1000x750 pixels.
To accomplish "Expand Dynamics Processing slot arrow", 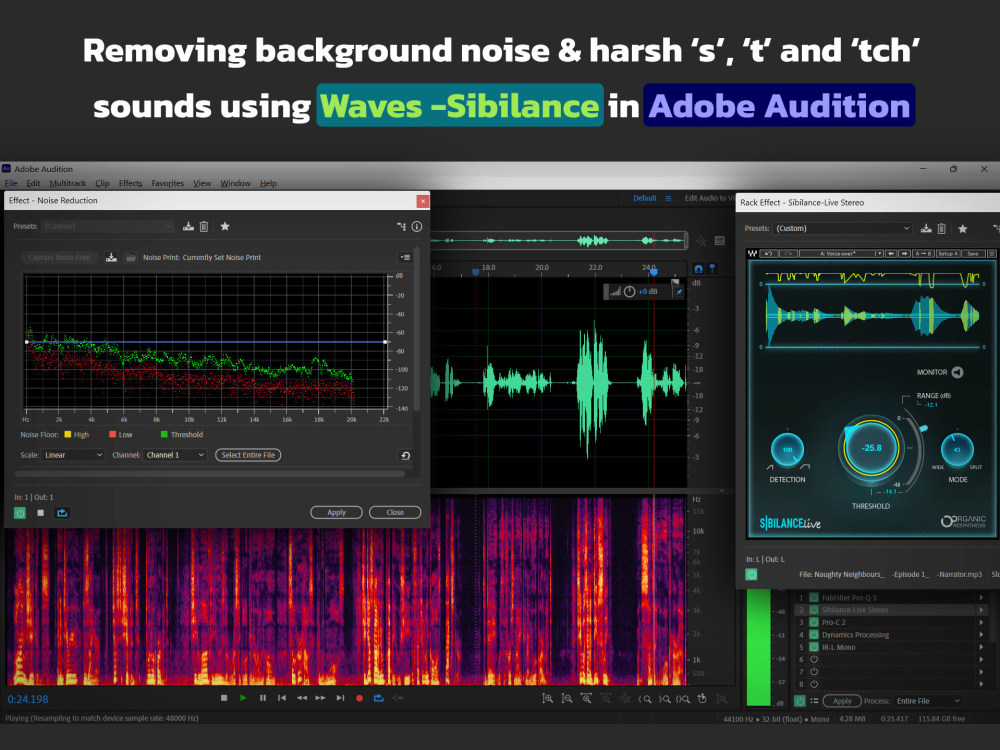I will [x=982, y=635].
